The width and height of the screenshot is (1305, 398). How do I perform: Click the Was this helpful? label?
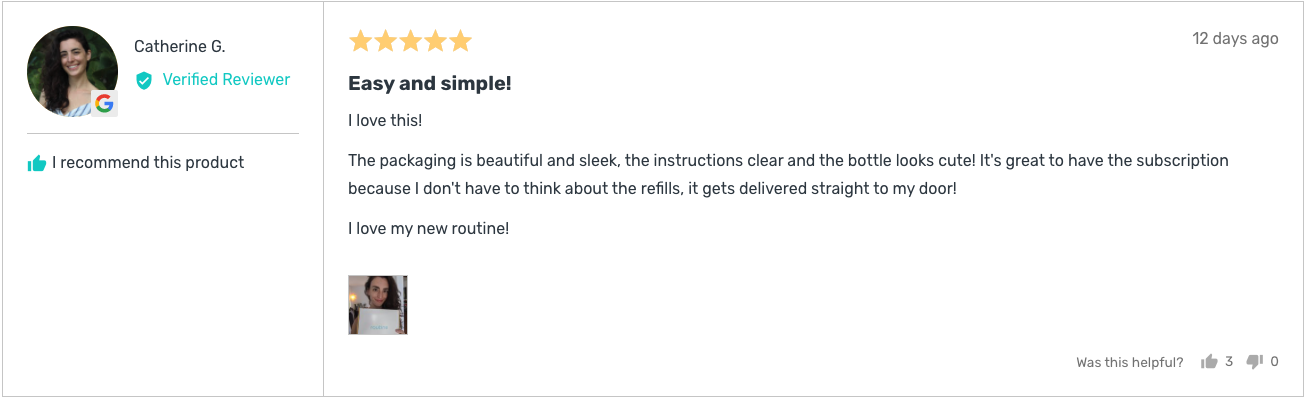click(x=1130, y=363)
